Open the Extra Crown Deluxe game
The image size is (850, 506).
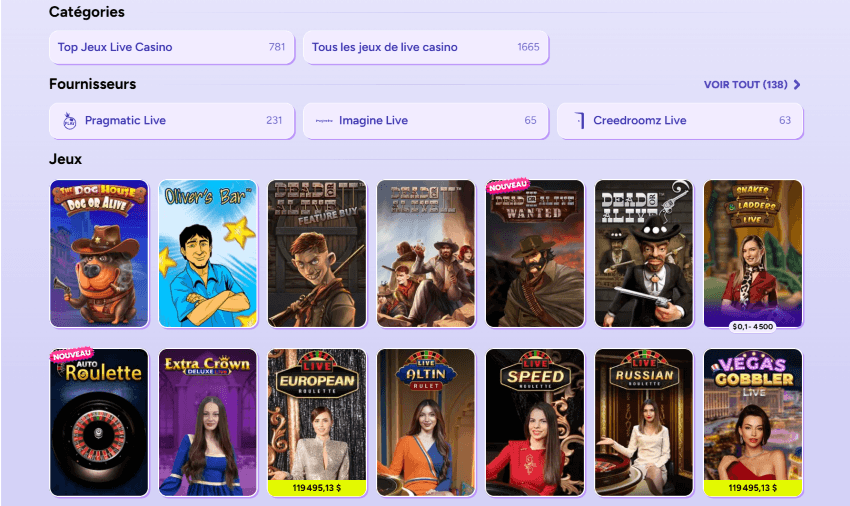[208, 422]
